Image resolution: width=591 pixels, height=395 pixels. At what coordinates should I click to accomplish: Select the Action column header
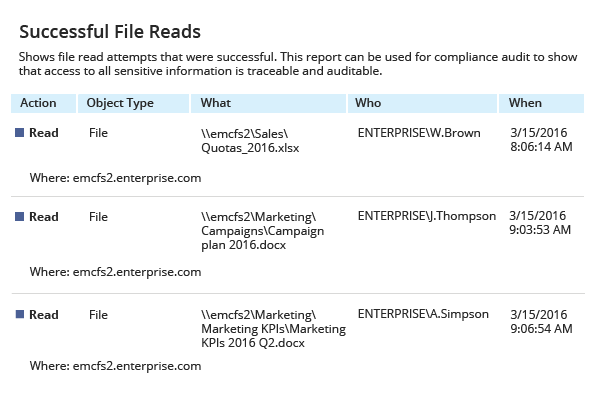43,103
